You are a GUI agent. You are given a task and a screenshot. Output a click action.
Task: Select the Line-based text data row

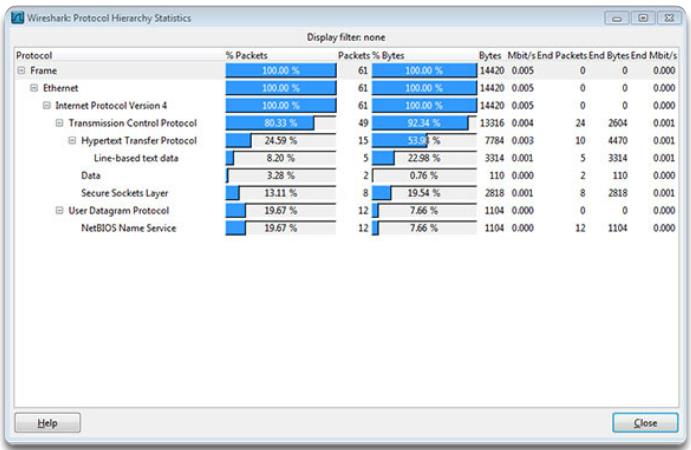(136, 158)
